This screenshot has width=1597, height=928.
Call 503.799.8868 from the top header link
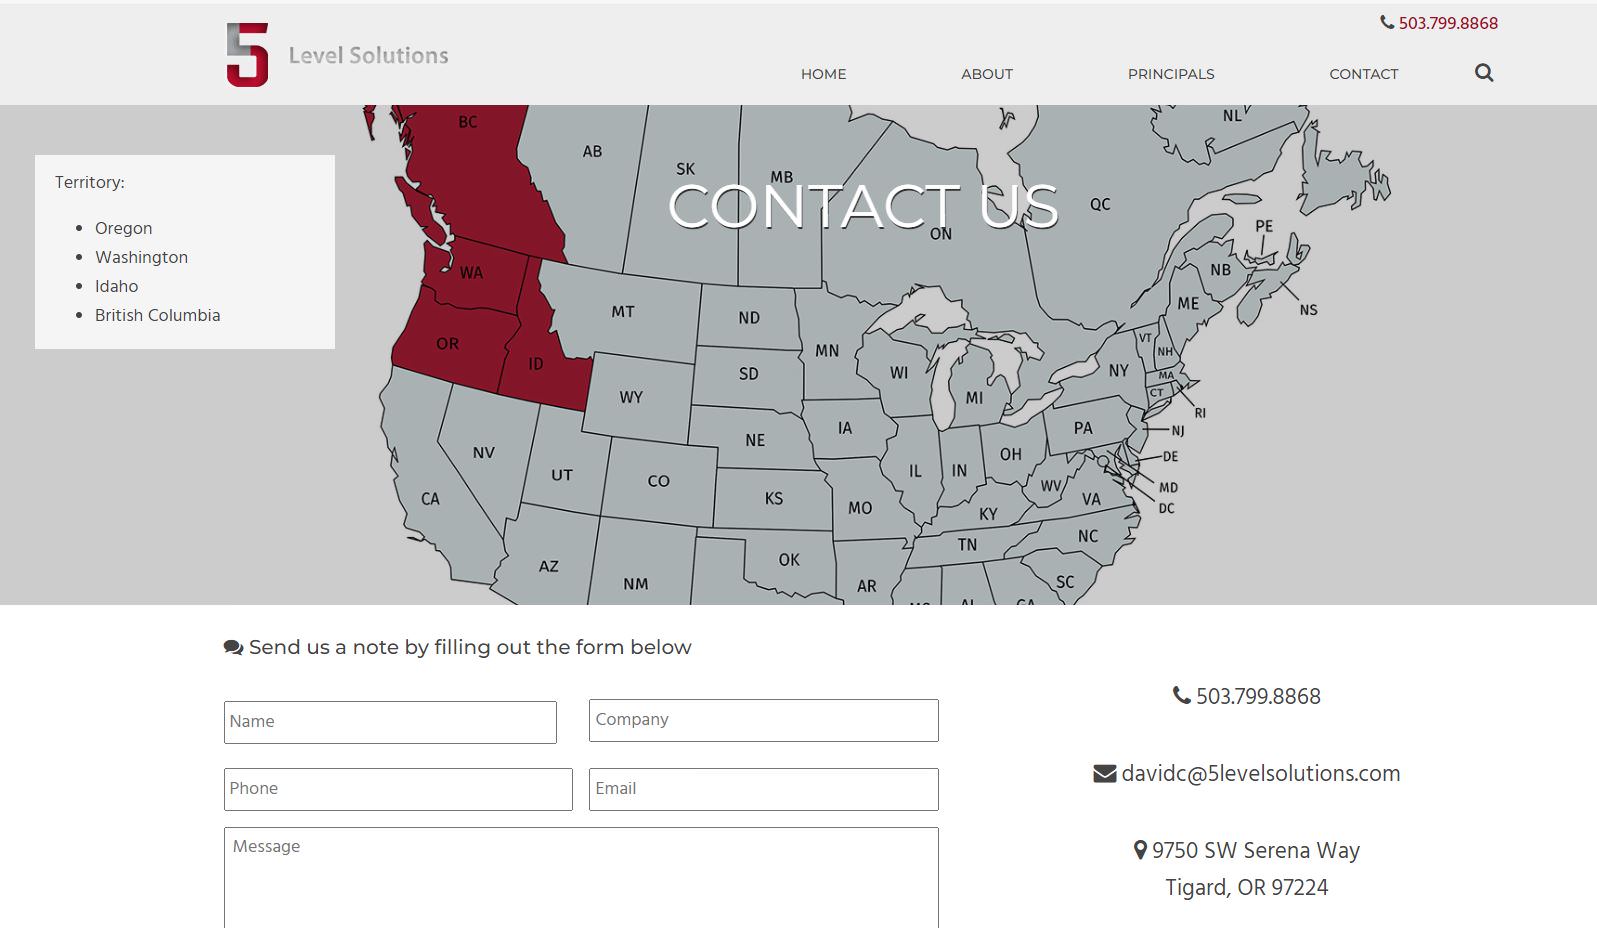click(x=1448, y=23)
